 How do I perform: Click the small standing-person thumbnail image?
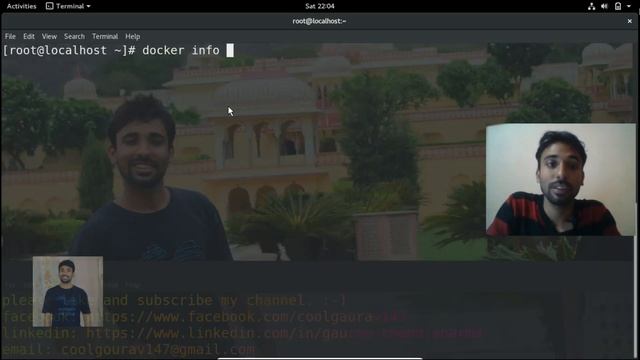click(68, 291)
